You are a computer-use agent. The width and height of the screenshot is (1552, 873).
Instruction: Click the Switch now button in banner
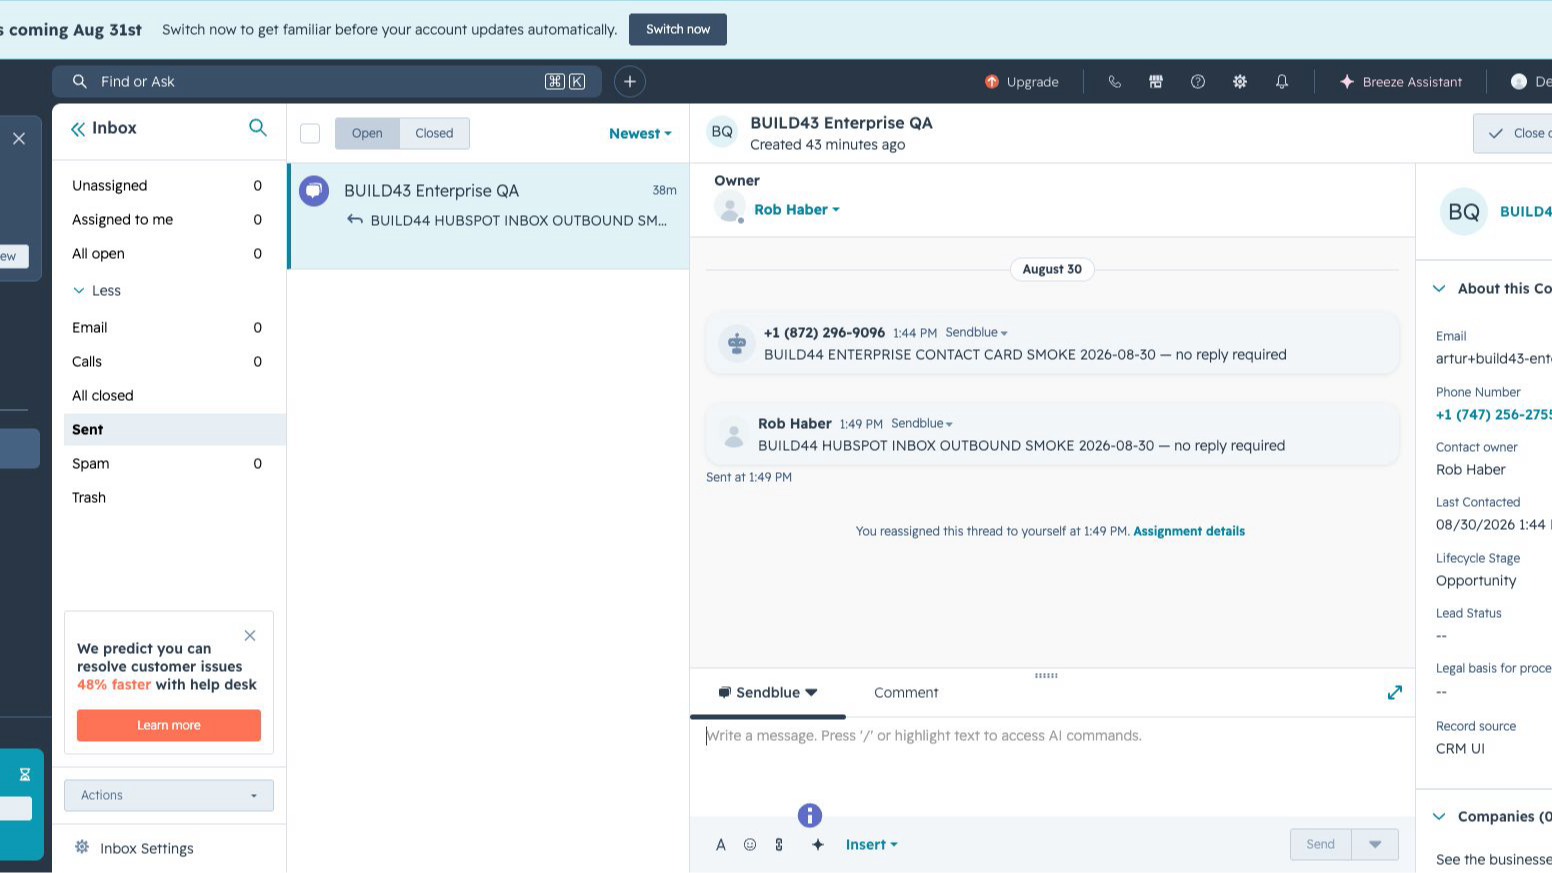(678, 29)
